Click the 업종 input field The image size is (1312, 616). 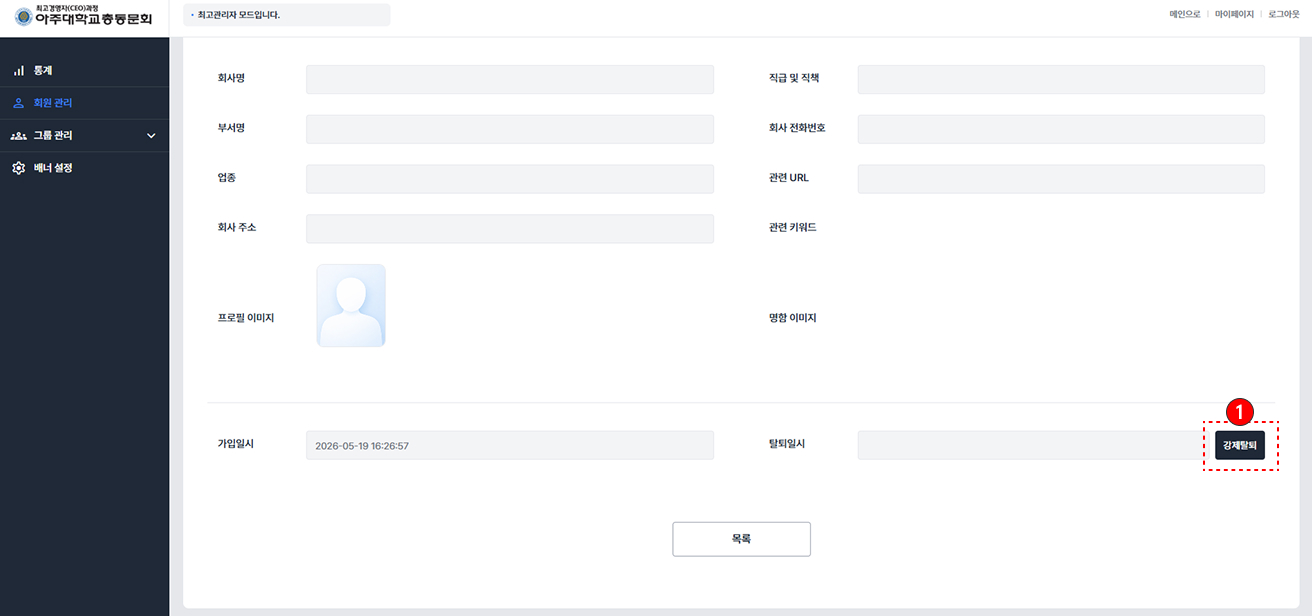point(510,179)
